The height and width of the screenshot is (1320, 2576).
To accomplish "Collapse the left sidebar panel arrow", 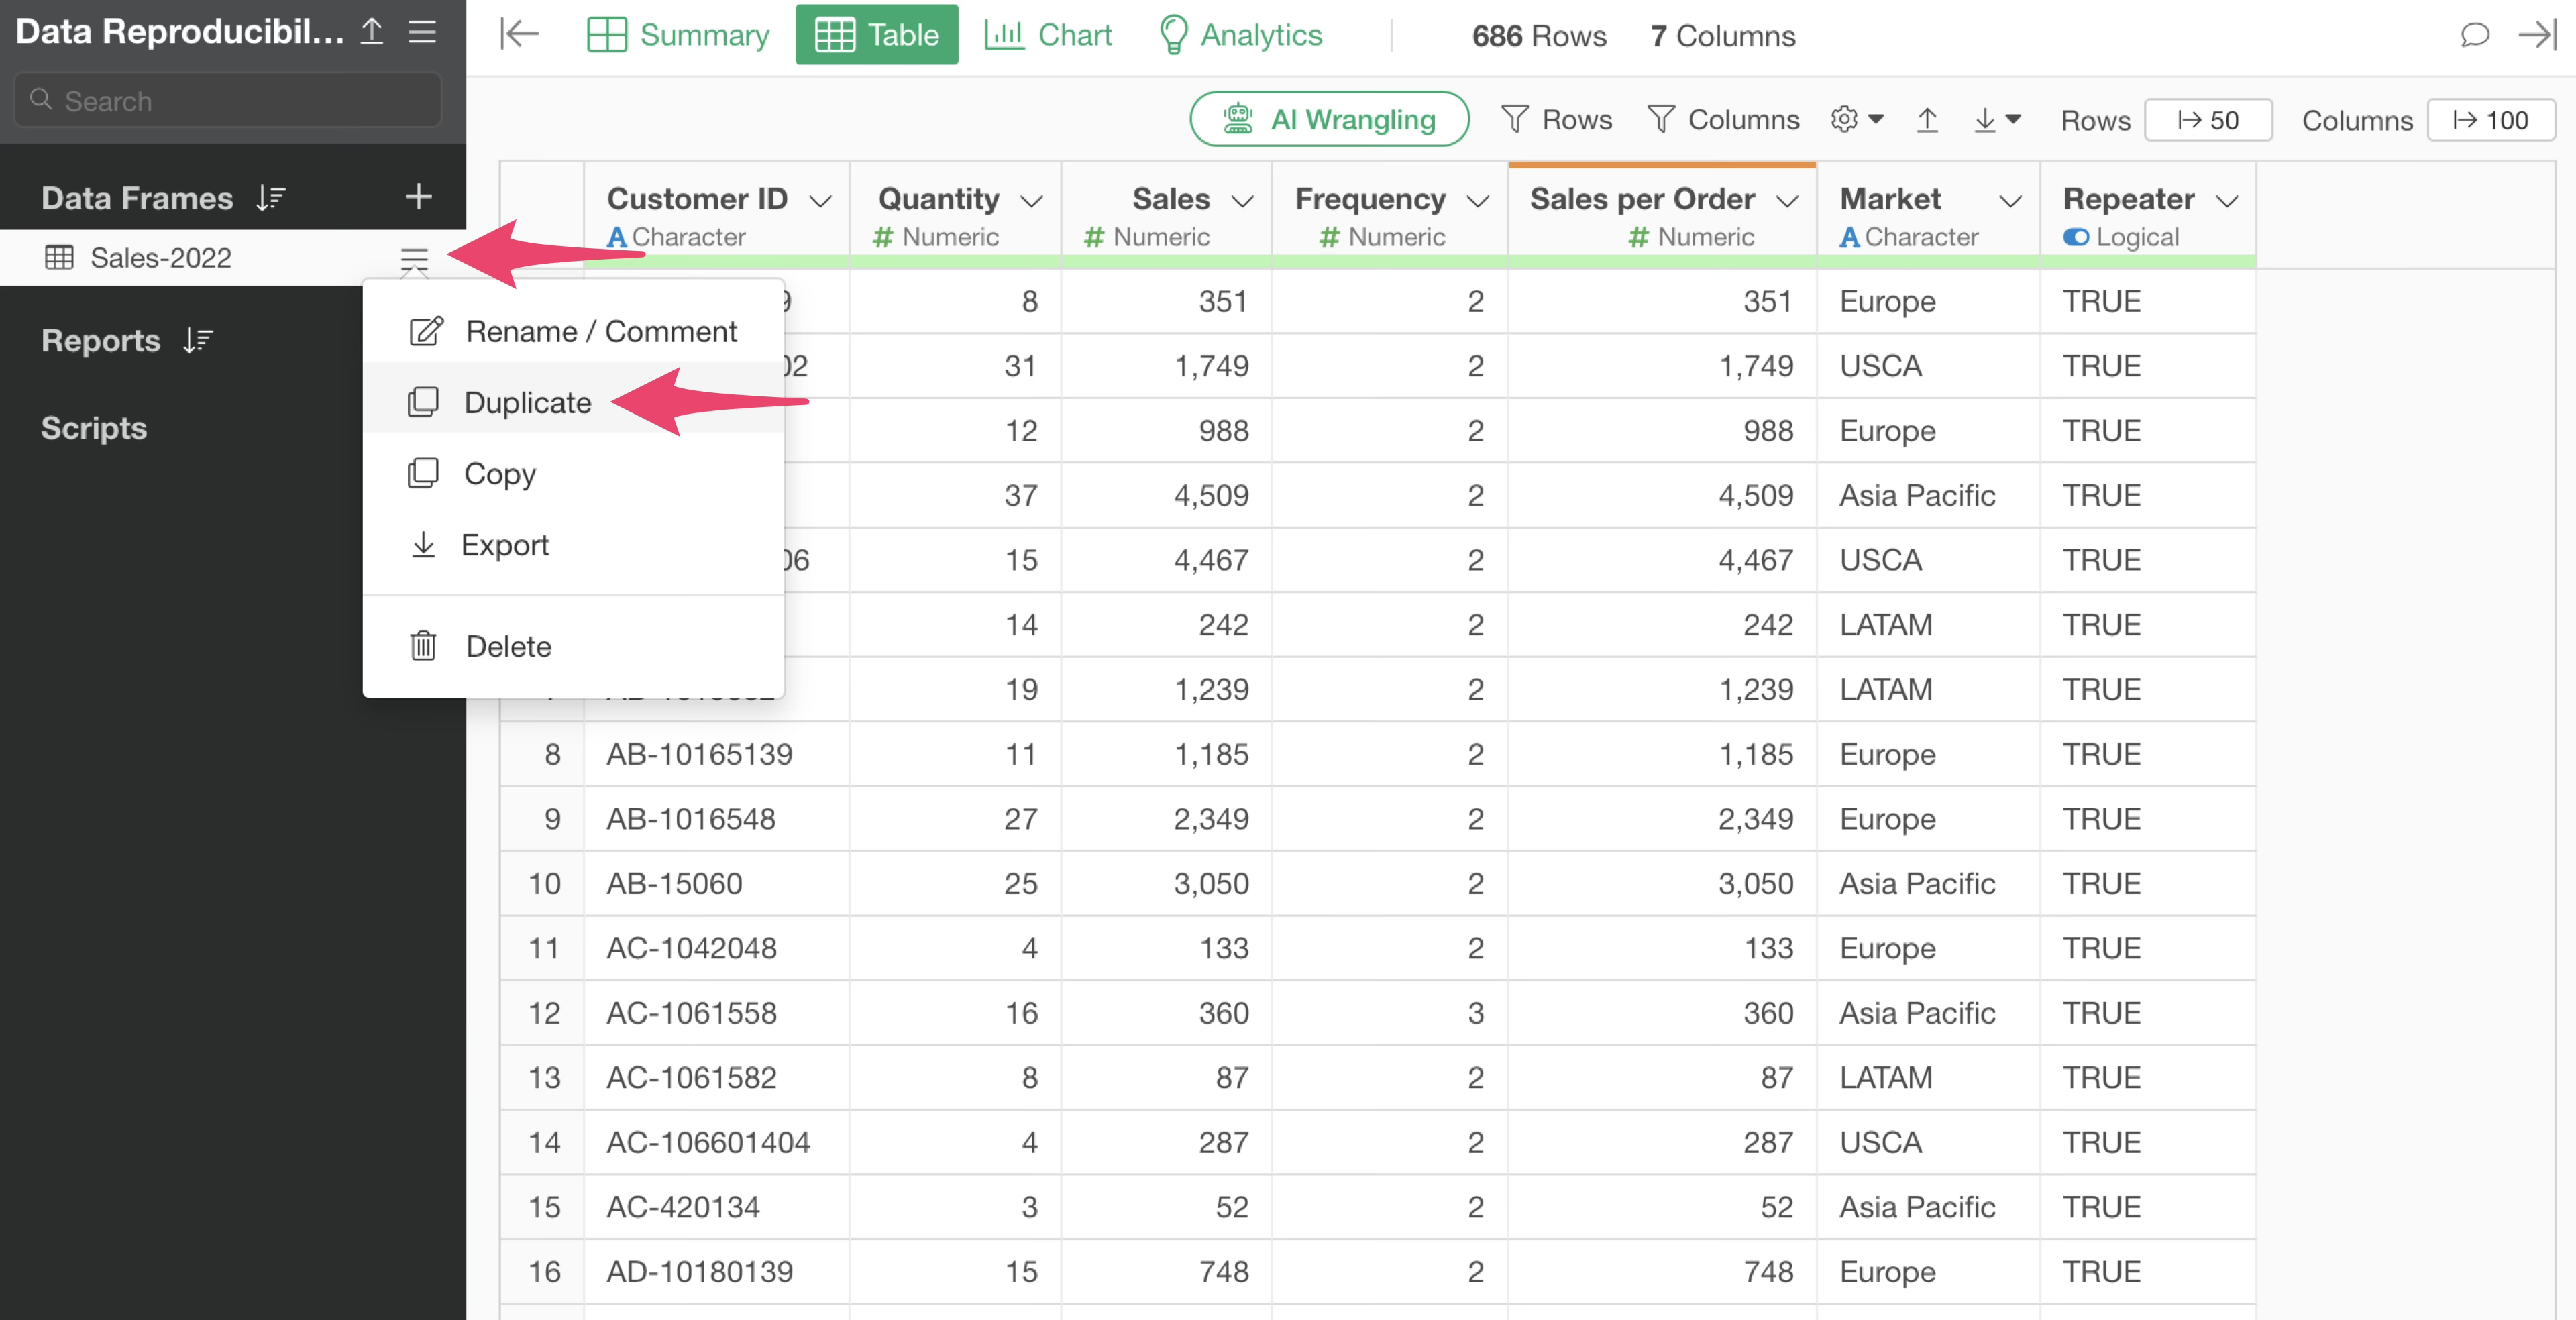I will point(519,35).
